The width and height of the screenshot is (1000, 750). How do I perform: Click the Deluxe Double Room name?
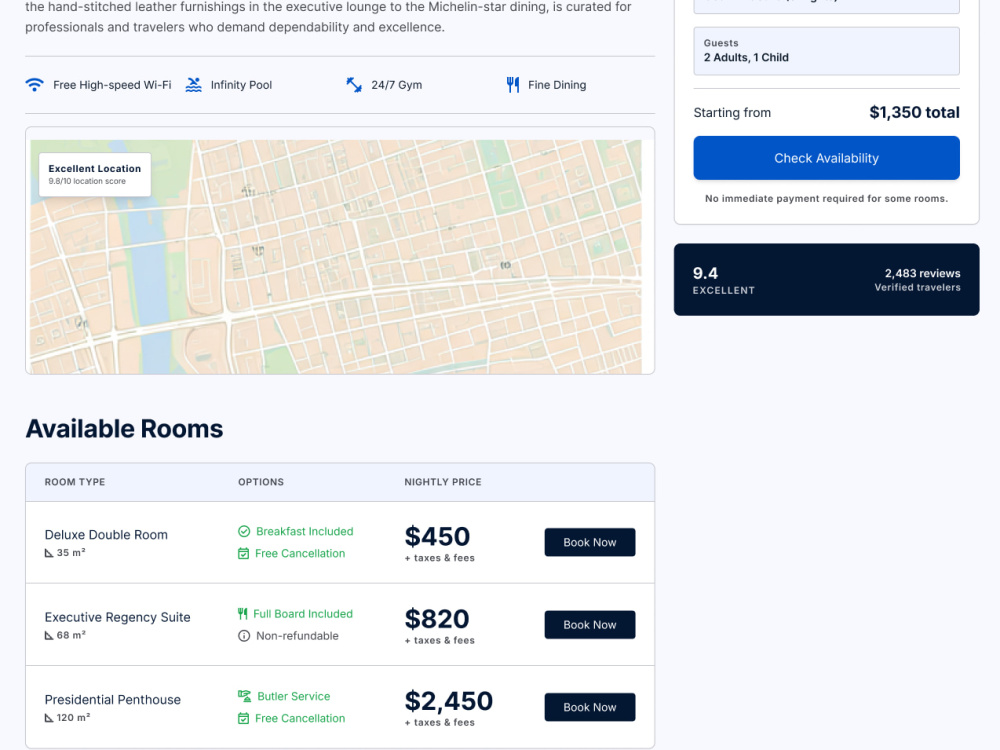[106, 535]
